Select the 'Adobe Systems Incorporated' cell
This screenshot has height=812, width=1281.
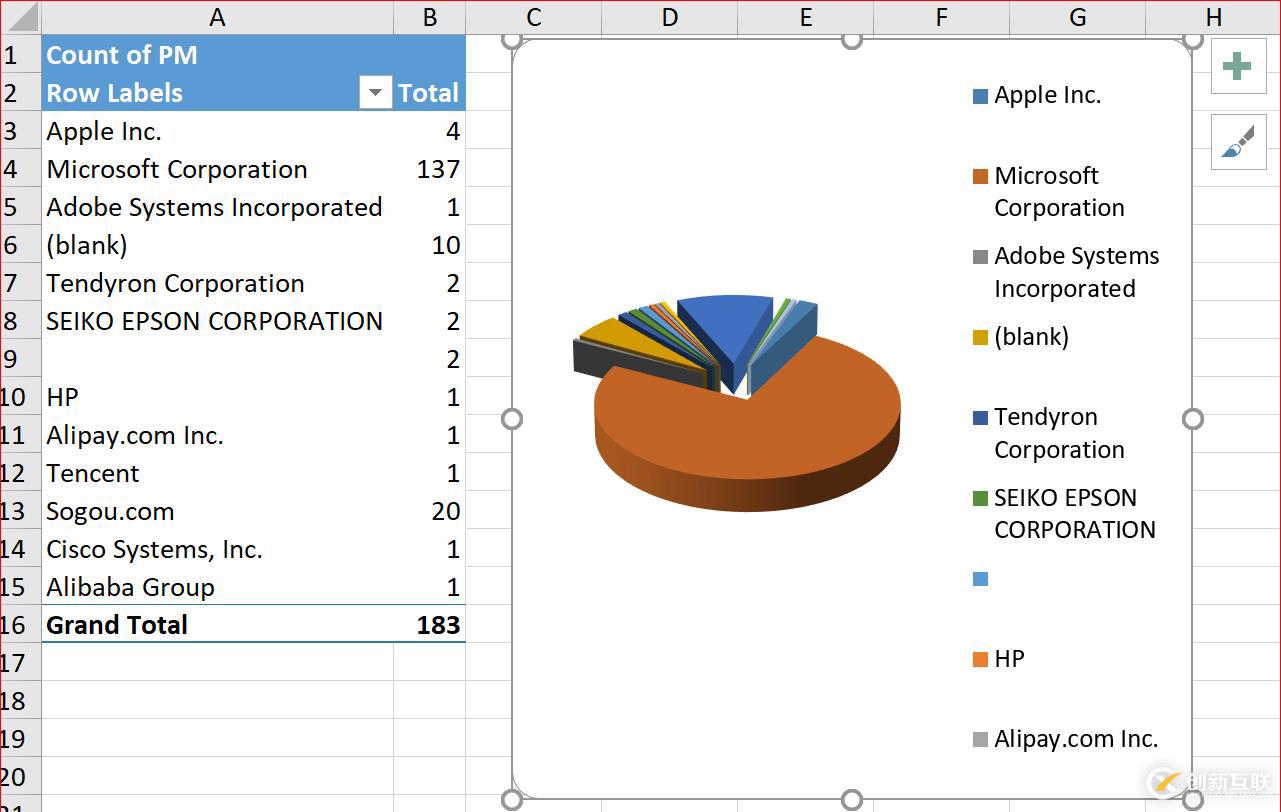click(x=217, y=207)
